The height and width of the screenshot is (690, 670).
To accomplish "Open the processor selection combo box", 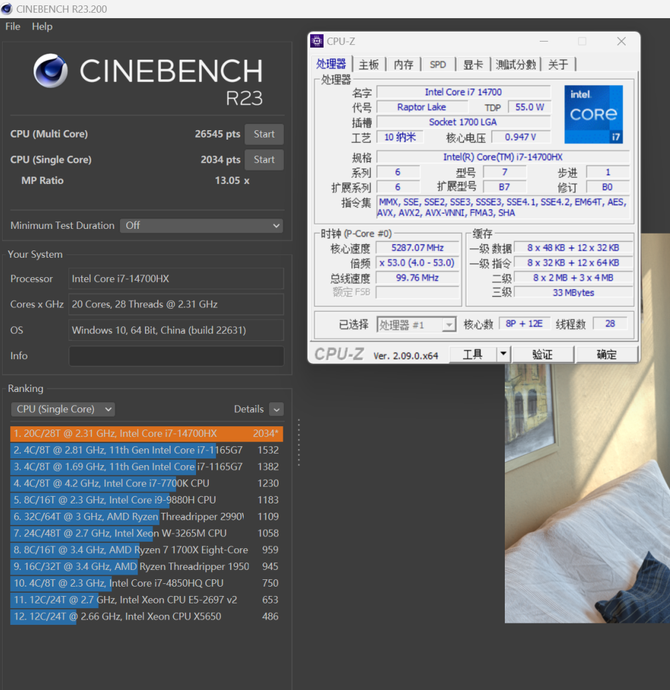I will tap(416, 325).
